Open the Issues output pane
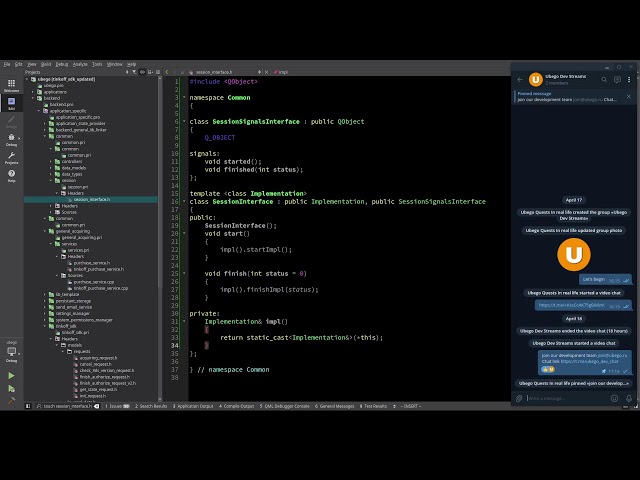The height and width of the screenshot is (480, 640). point(117,406)
